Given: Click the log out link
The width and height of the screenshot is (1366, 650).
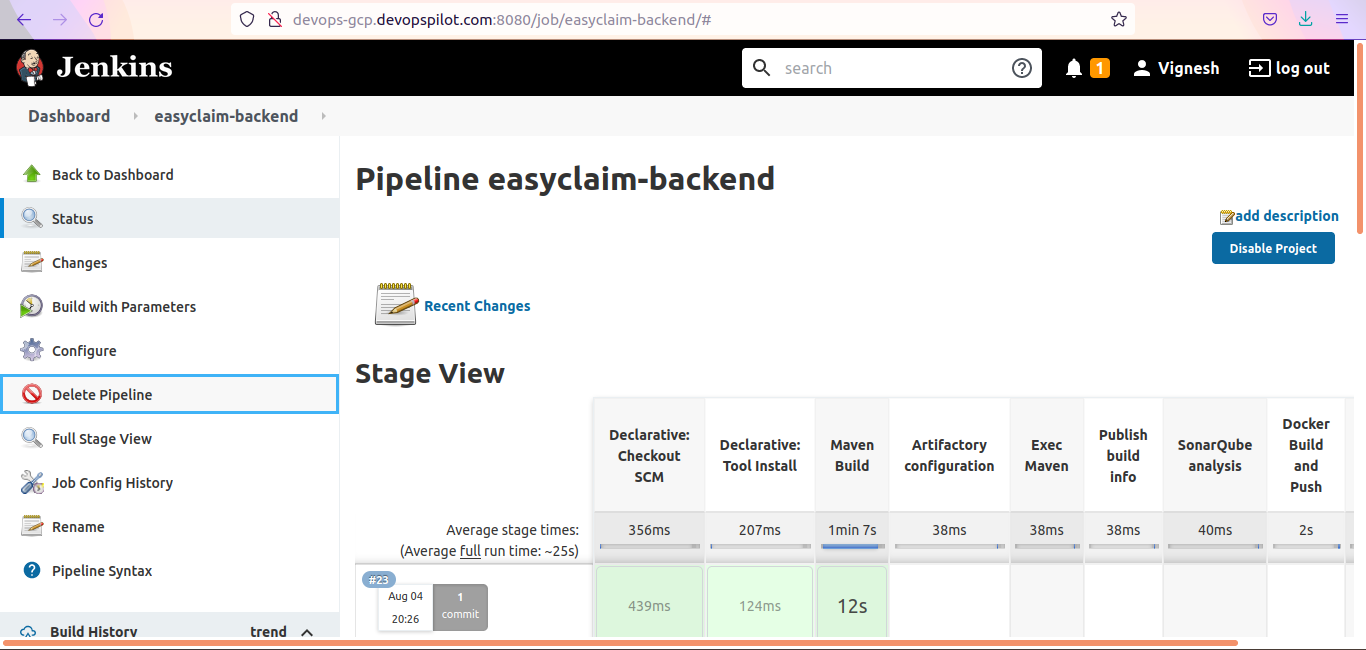Looking at the screenshot, I should [x=1289, y=68].
